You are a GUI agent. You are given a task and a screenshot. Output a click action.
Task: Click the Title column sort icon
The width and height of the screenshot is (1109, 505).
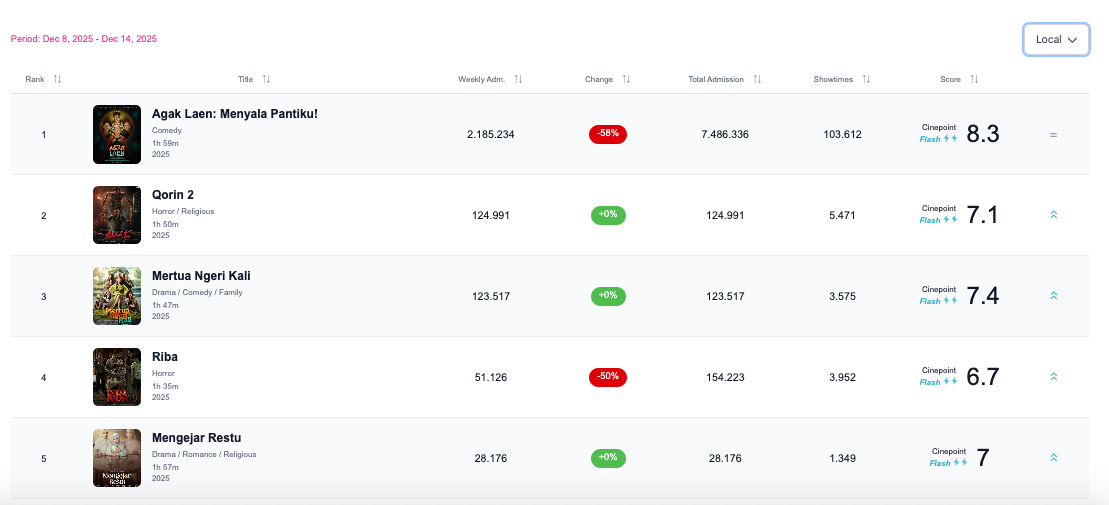pos(266,79)
